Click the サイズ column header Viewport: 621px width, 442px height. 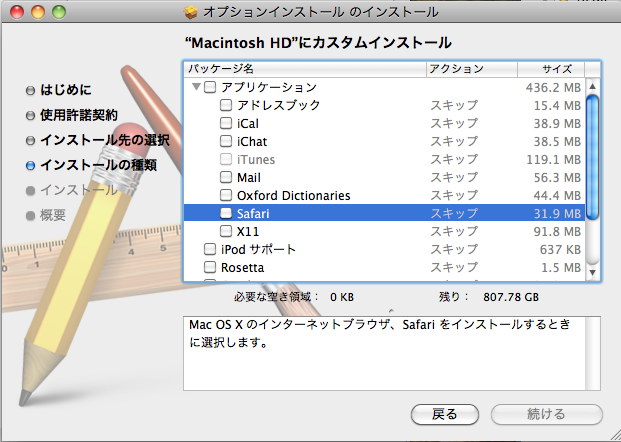551,69
